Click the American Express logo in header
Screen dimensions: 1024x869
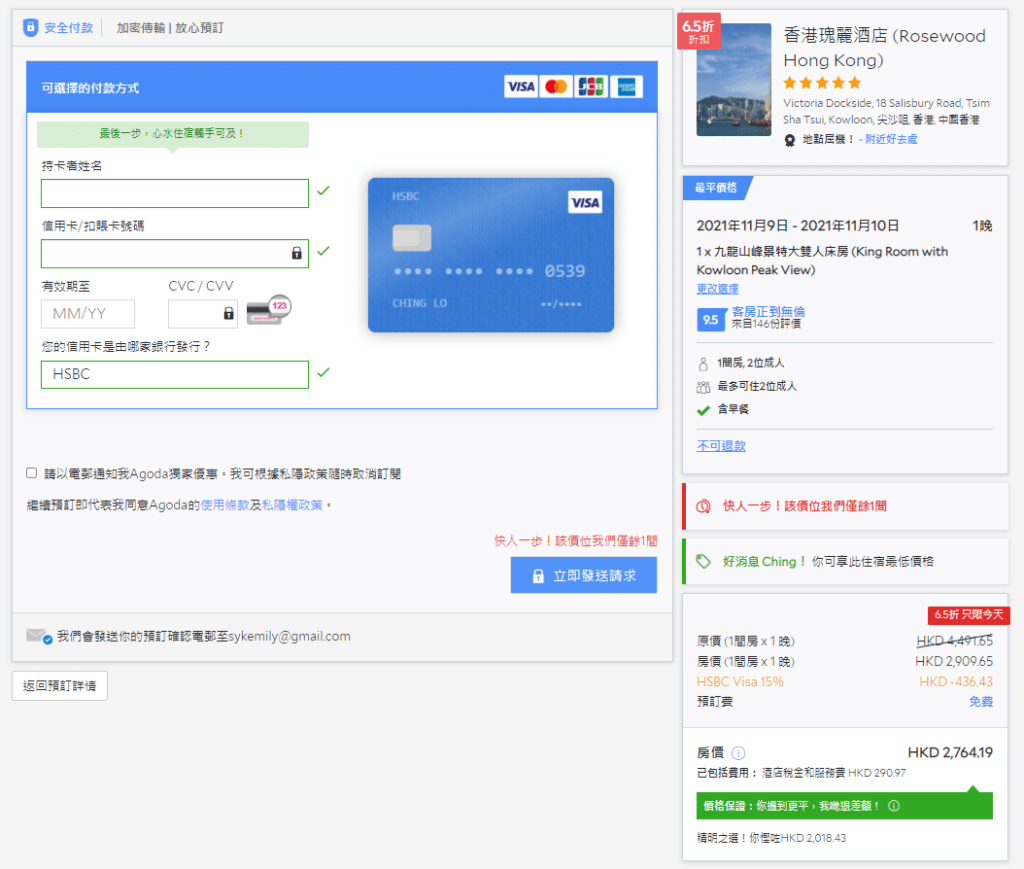tap(626, 86)
